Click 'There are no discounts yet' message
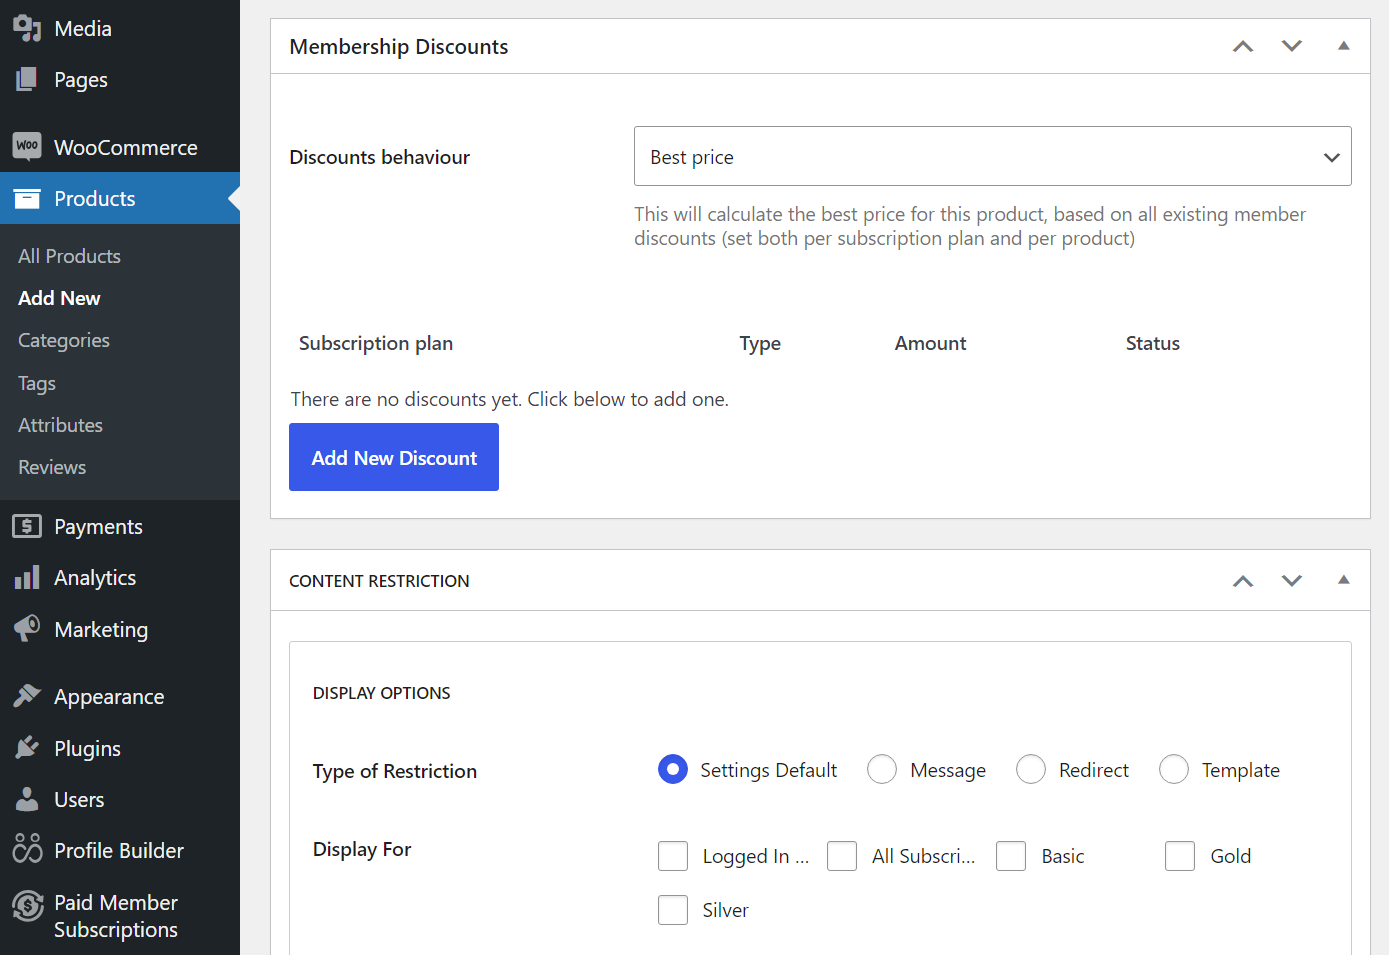 (509, 399)
